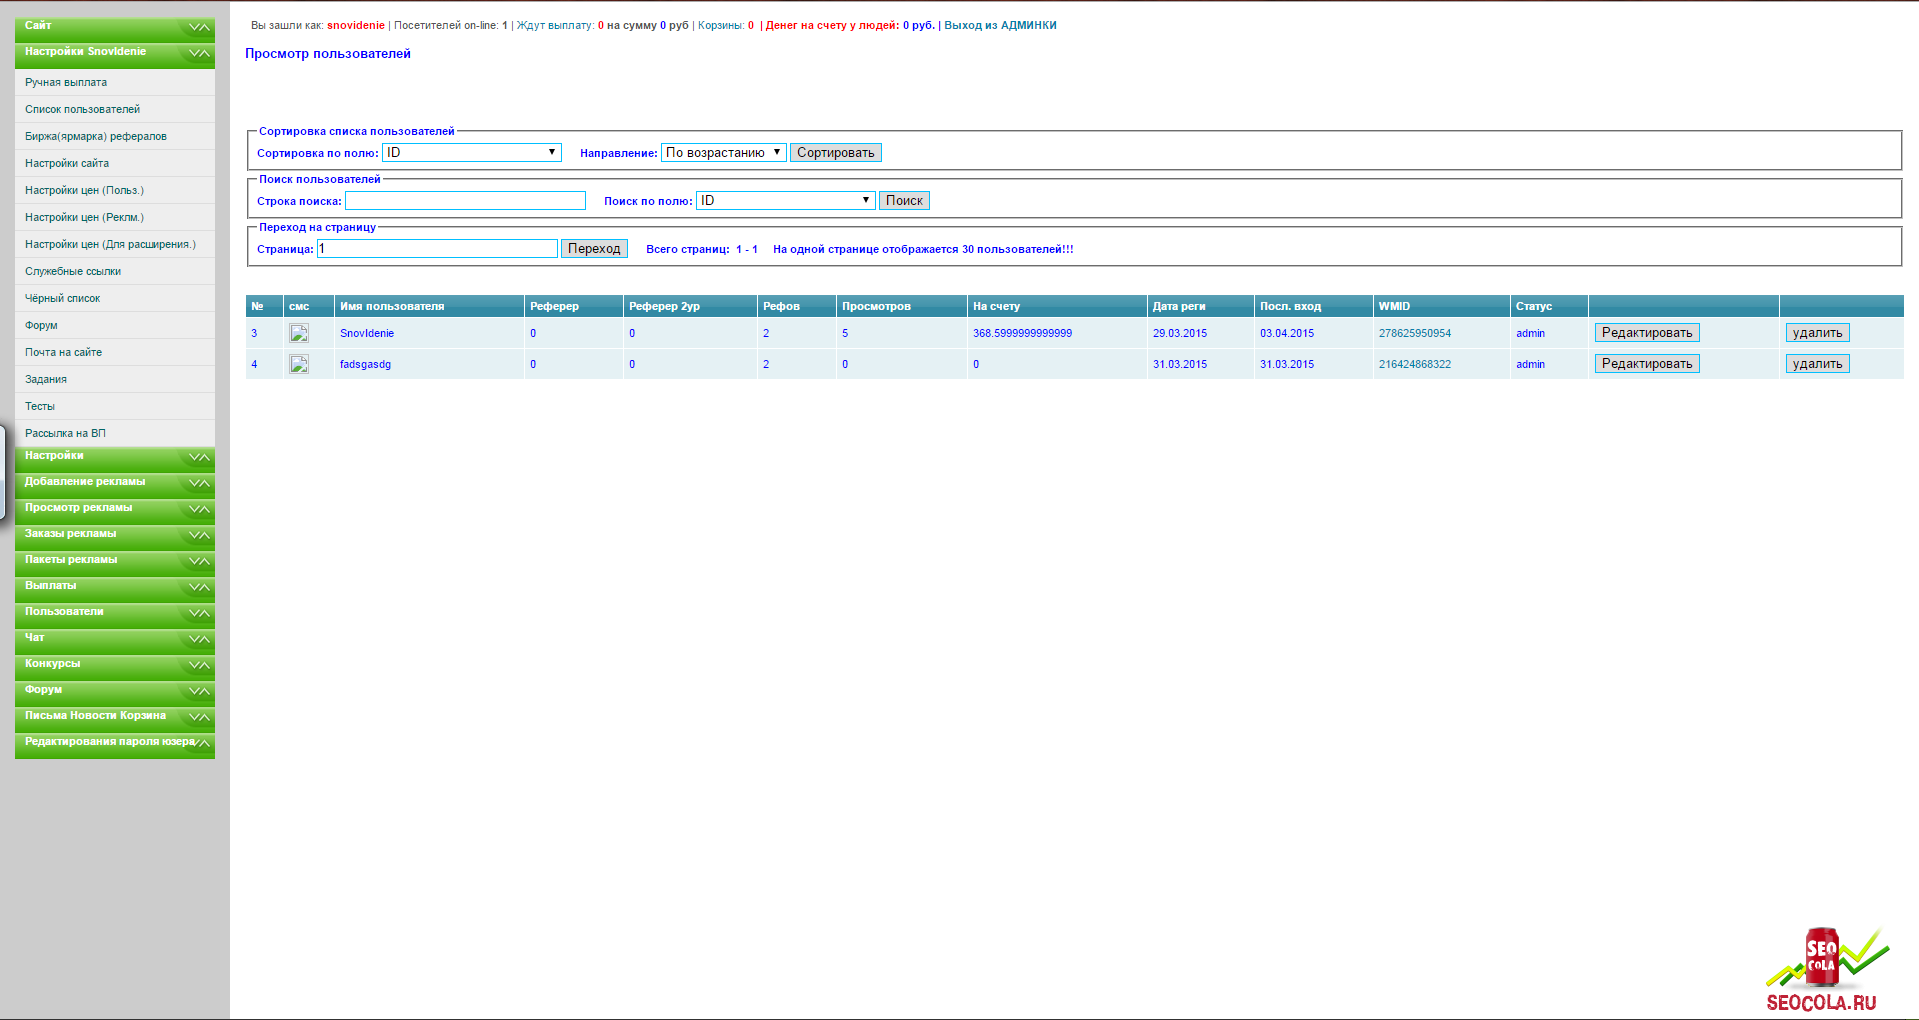Image resolution: width=1919 pixels, height=1020 pixels.
Task: Expand the Выплаты section arrow icon
Action: pos(199,587)
